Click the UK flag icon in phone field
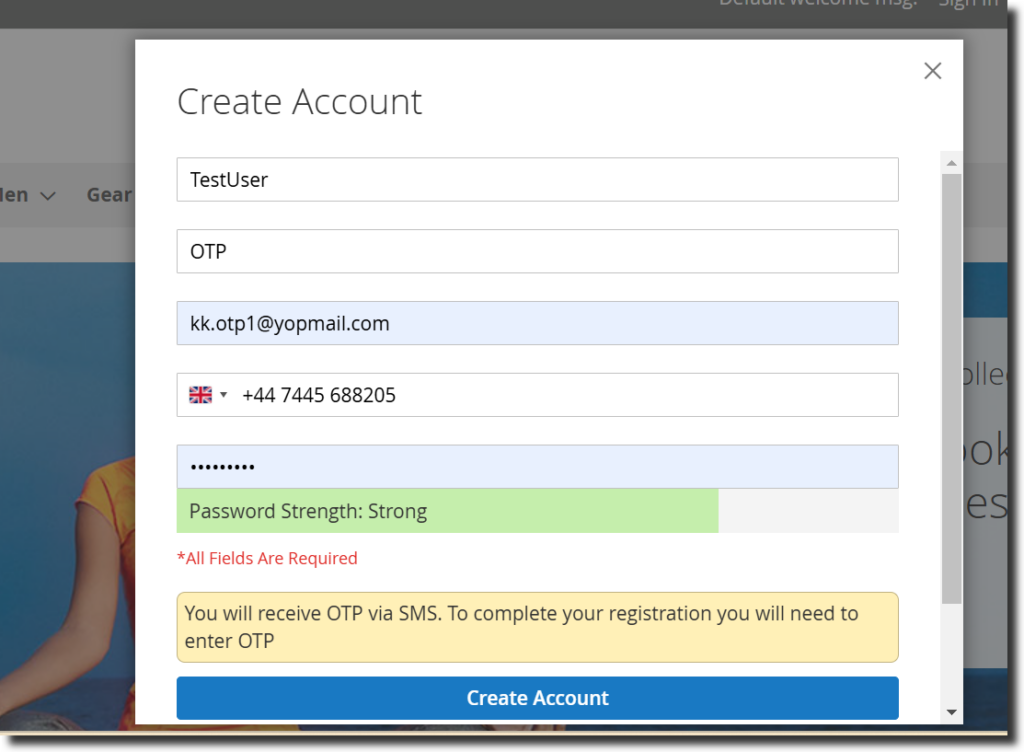1024x752 pixels. 199,394
